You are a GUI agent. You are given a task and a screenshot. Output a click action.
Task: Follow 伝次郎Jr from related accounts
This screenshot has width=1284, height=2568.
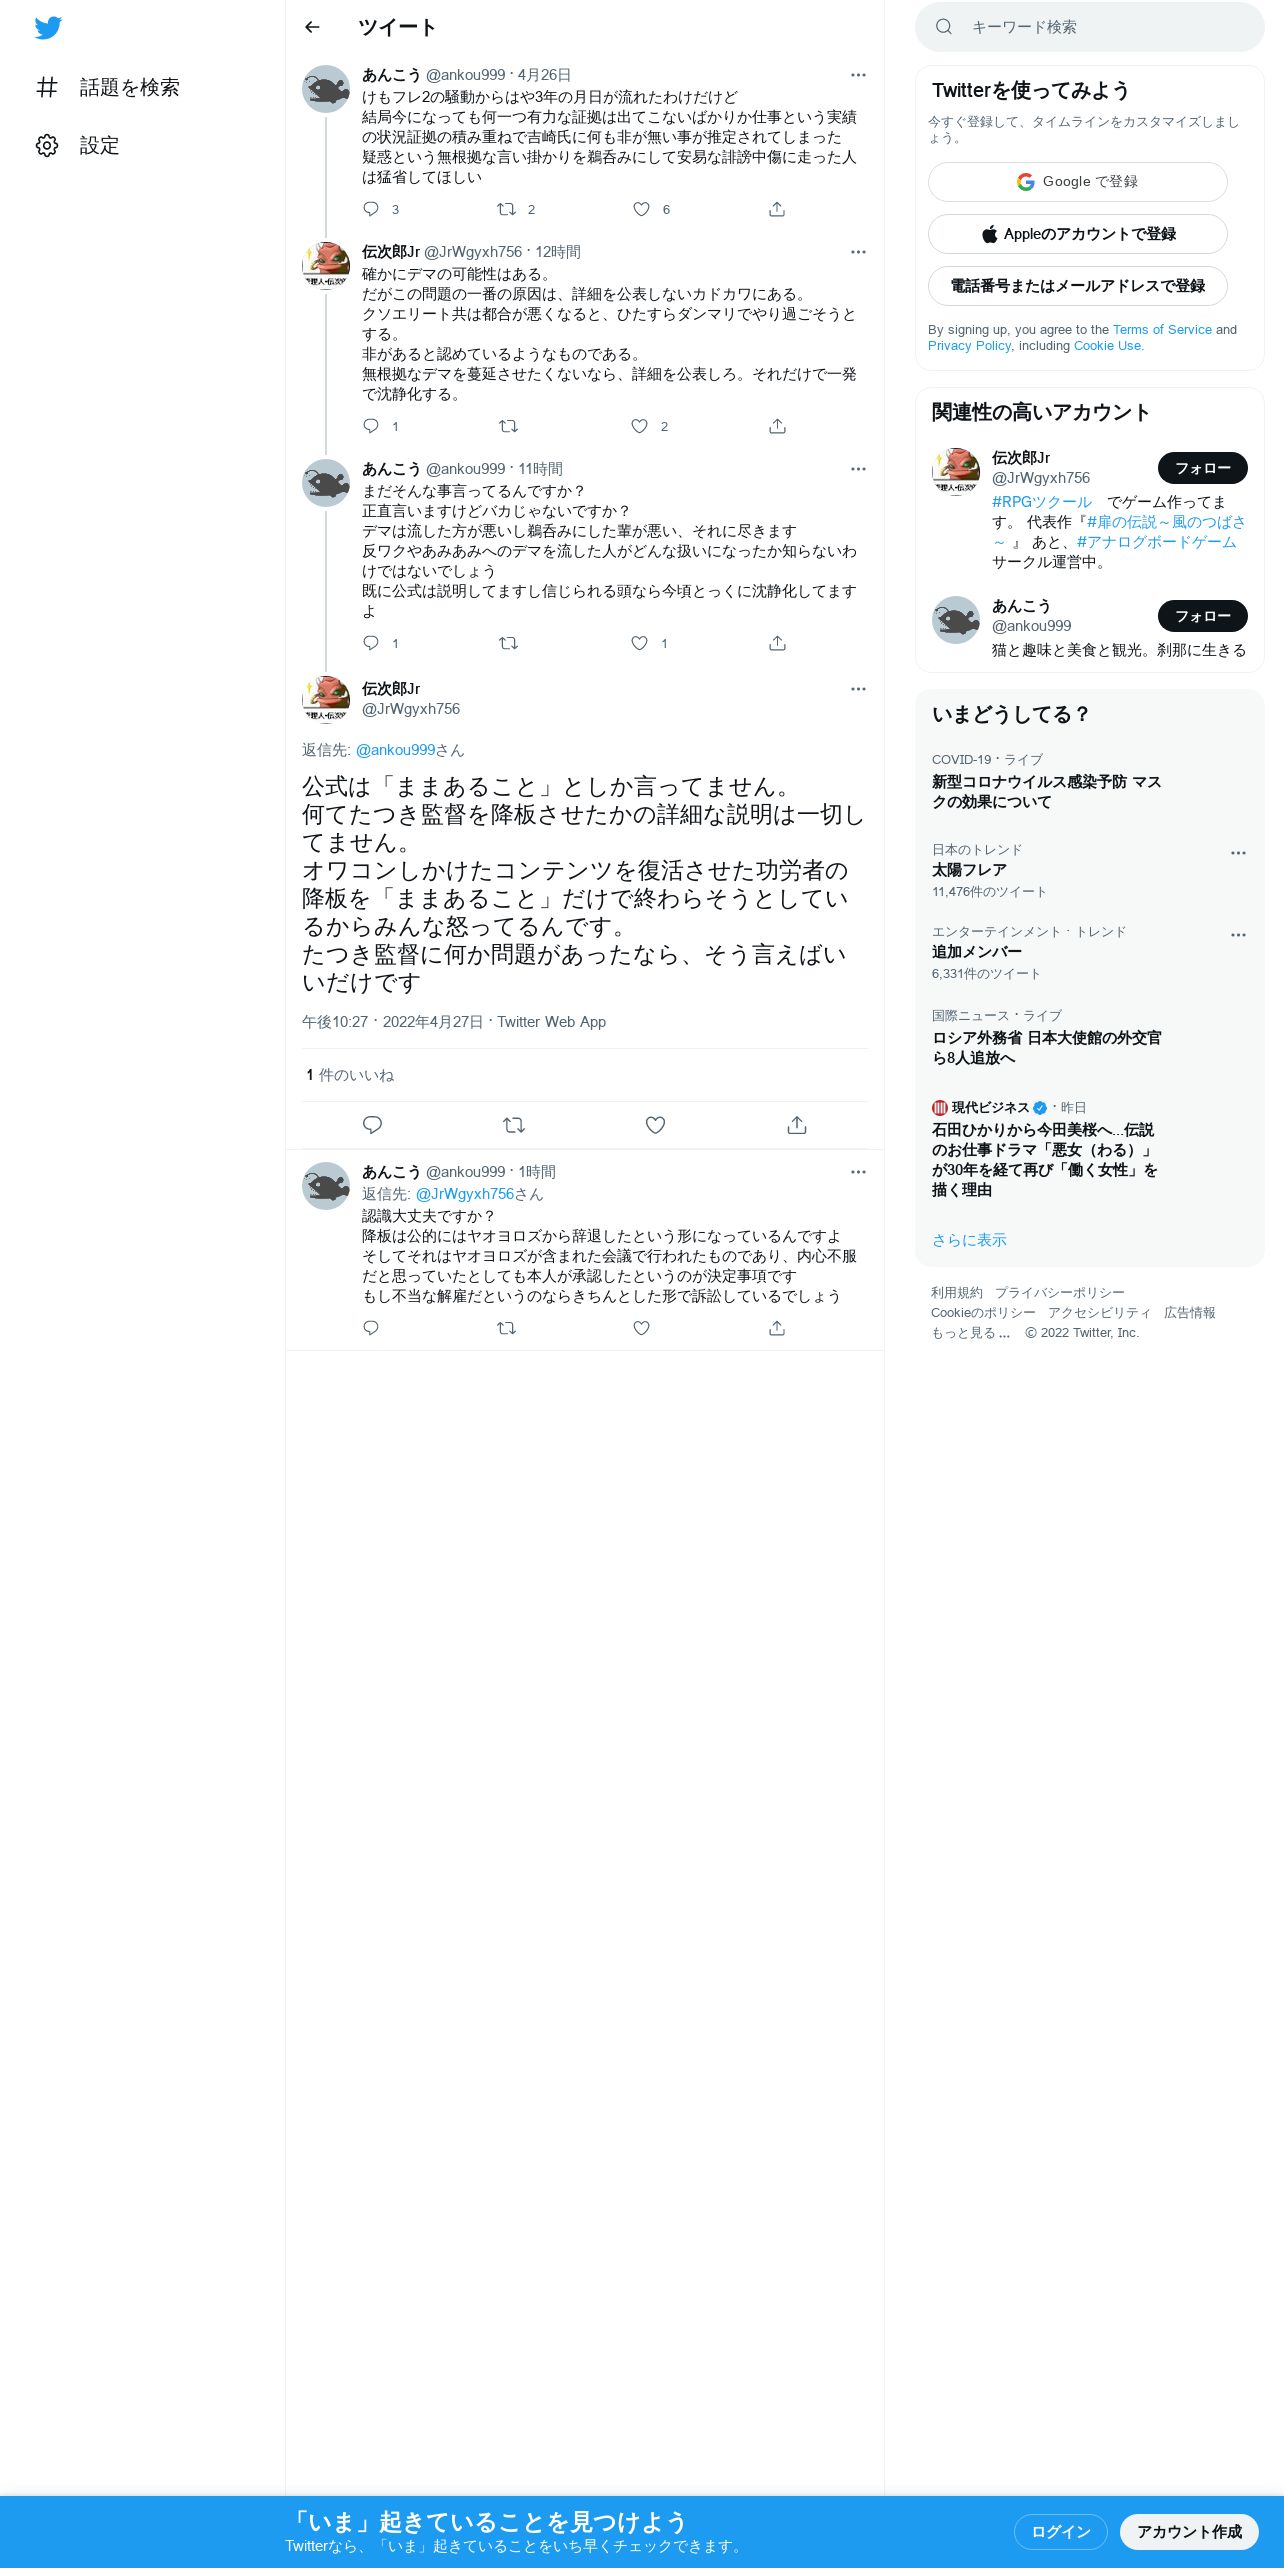click(x=1202, y=468)
